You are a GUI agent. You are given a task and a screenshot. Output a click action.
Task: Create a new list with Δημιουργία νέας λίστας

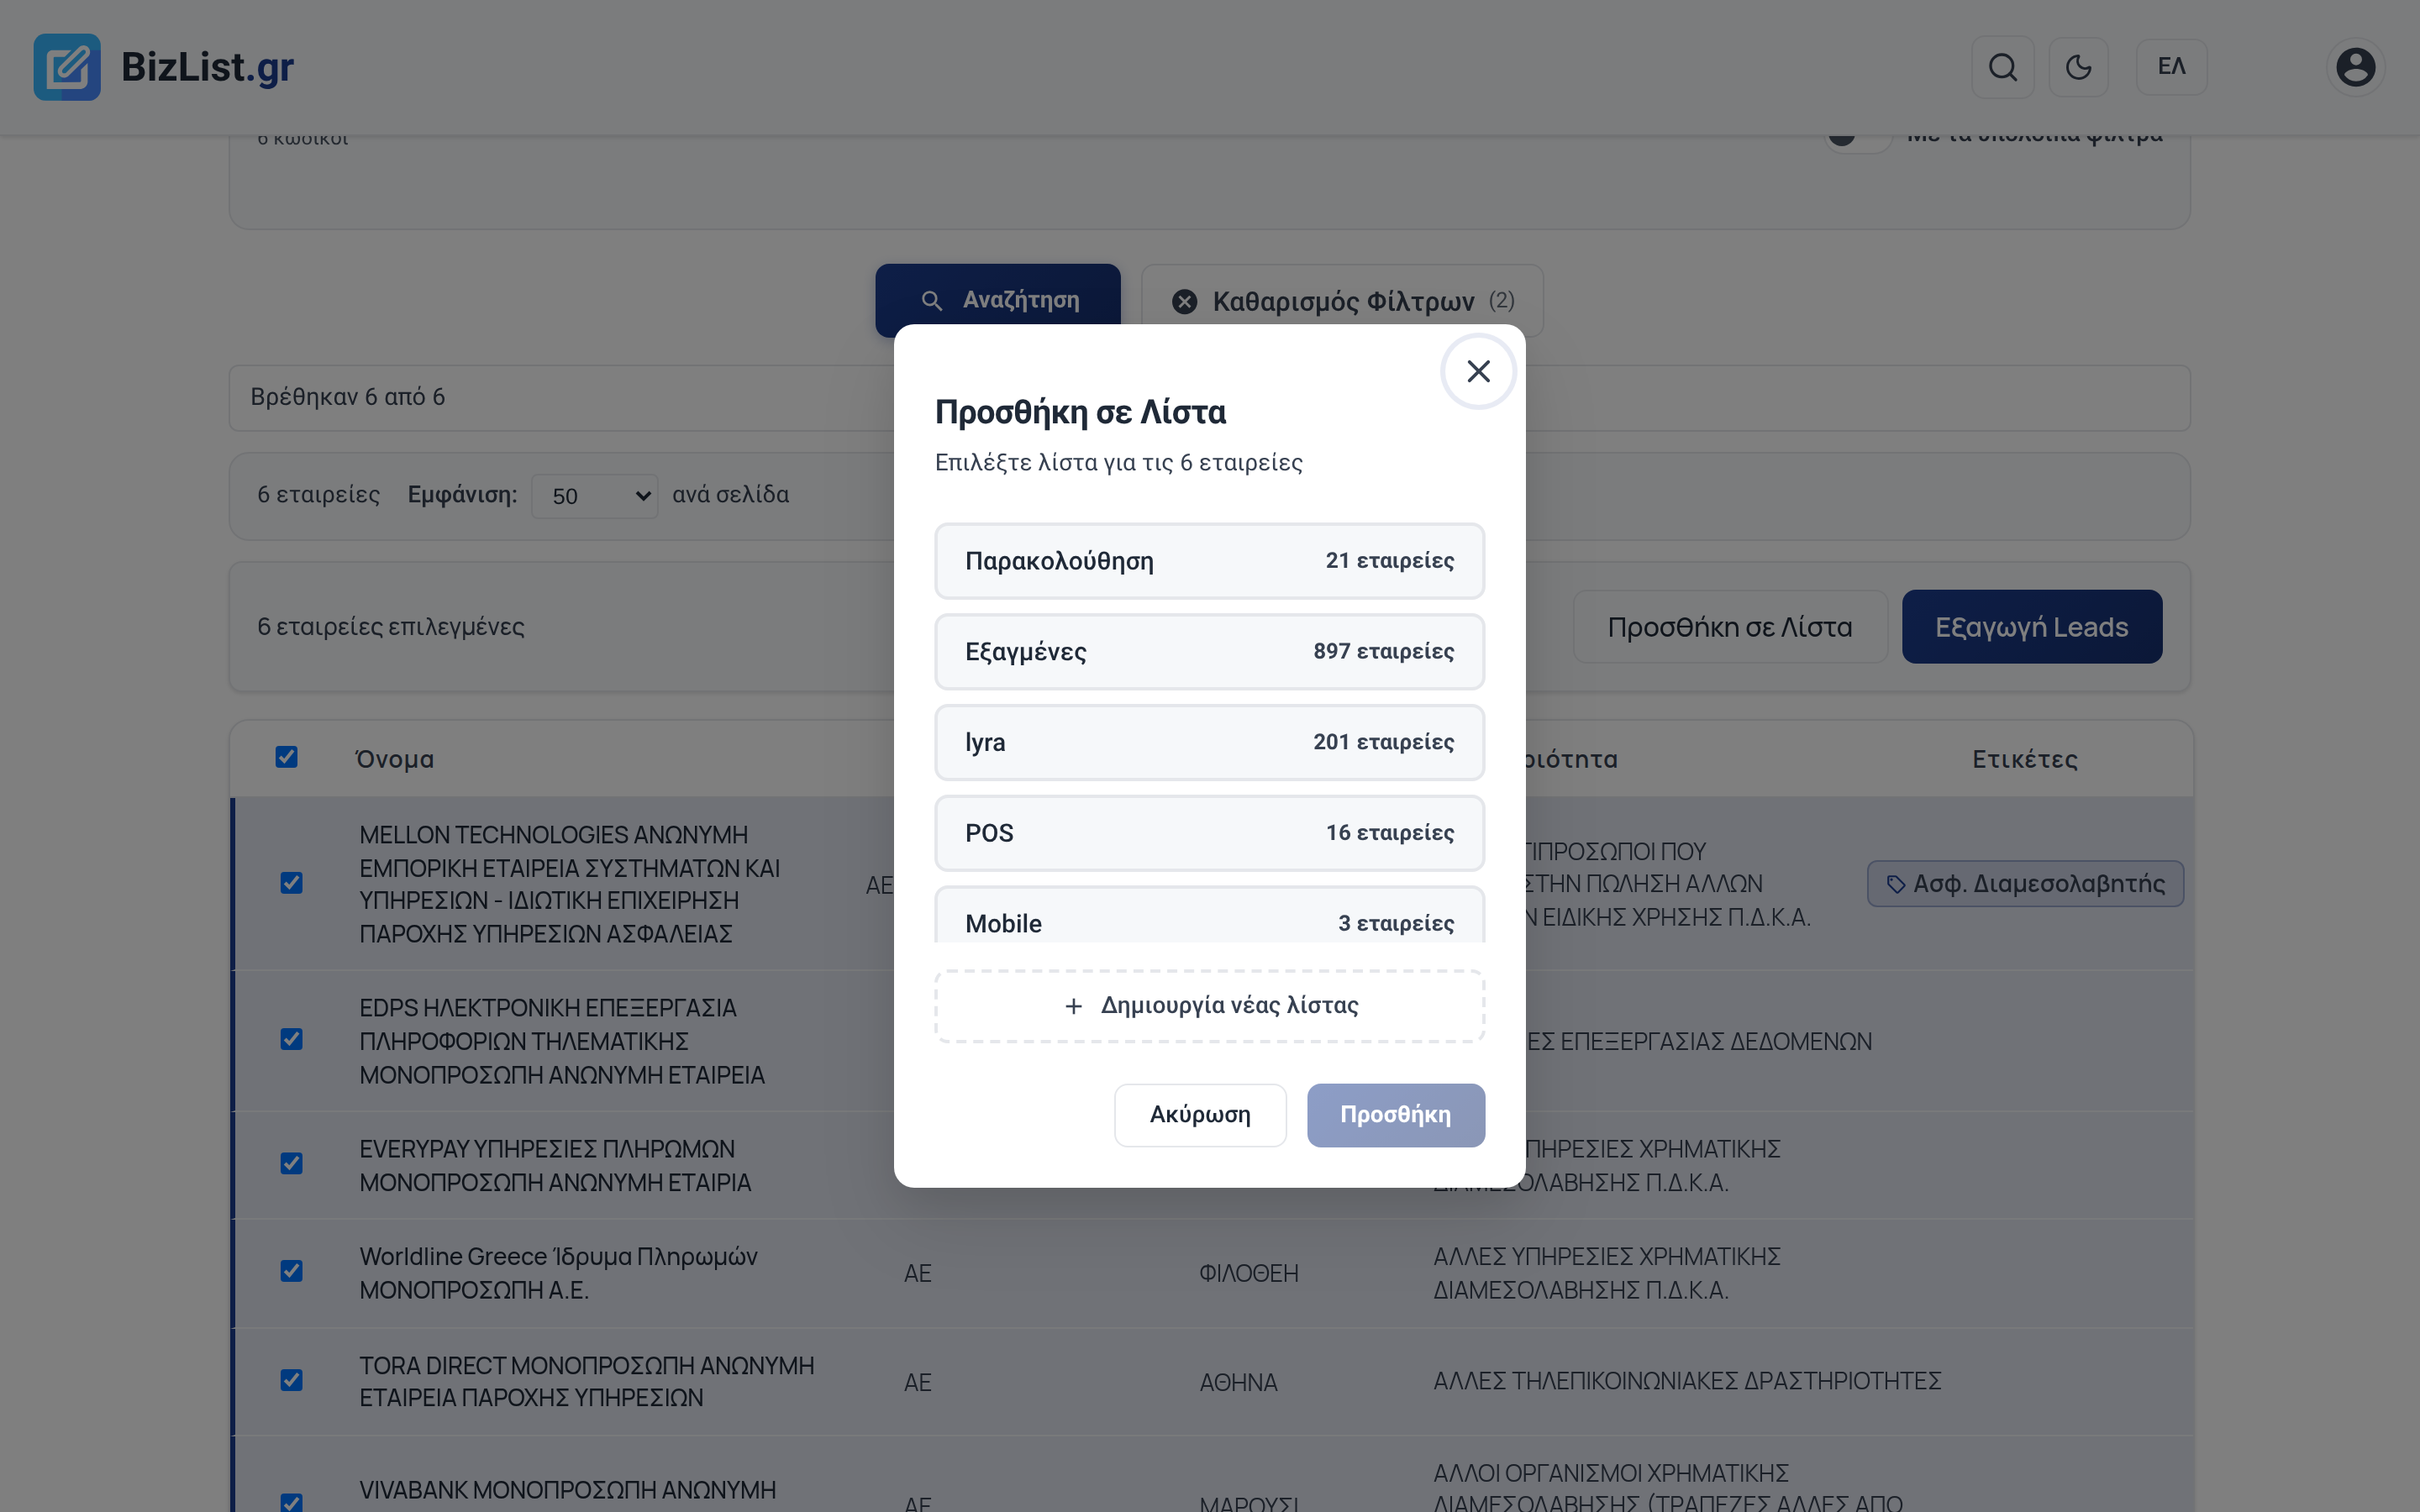[x=1209, y=1006]
